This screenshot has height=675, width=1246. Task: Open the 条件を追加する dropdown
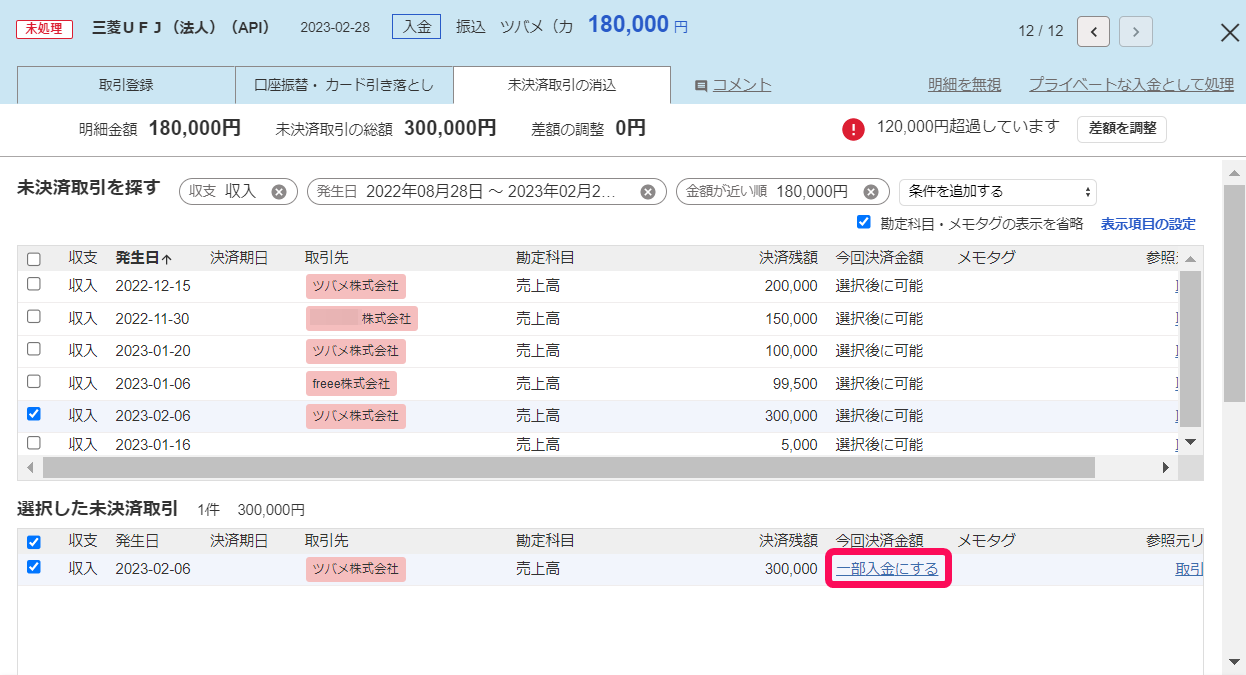[x=998, y=191]
